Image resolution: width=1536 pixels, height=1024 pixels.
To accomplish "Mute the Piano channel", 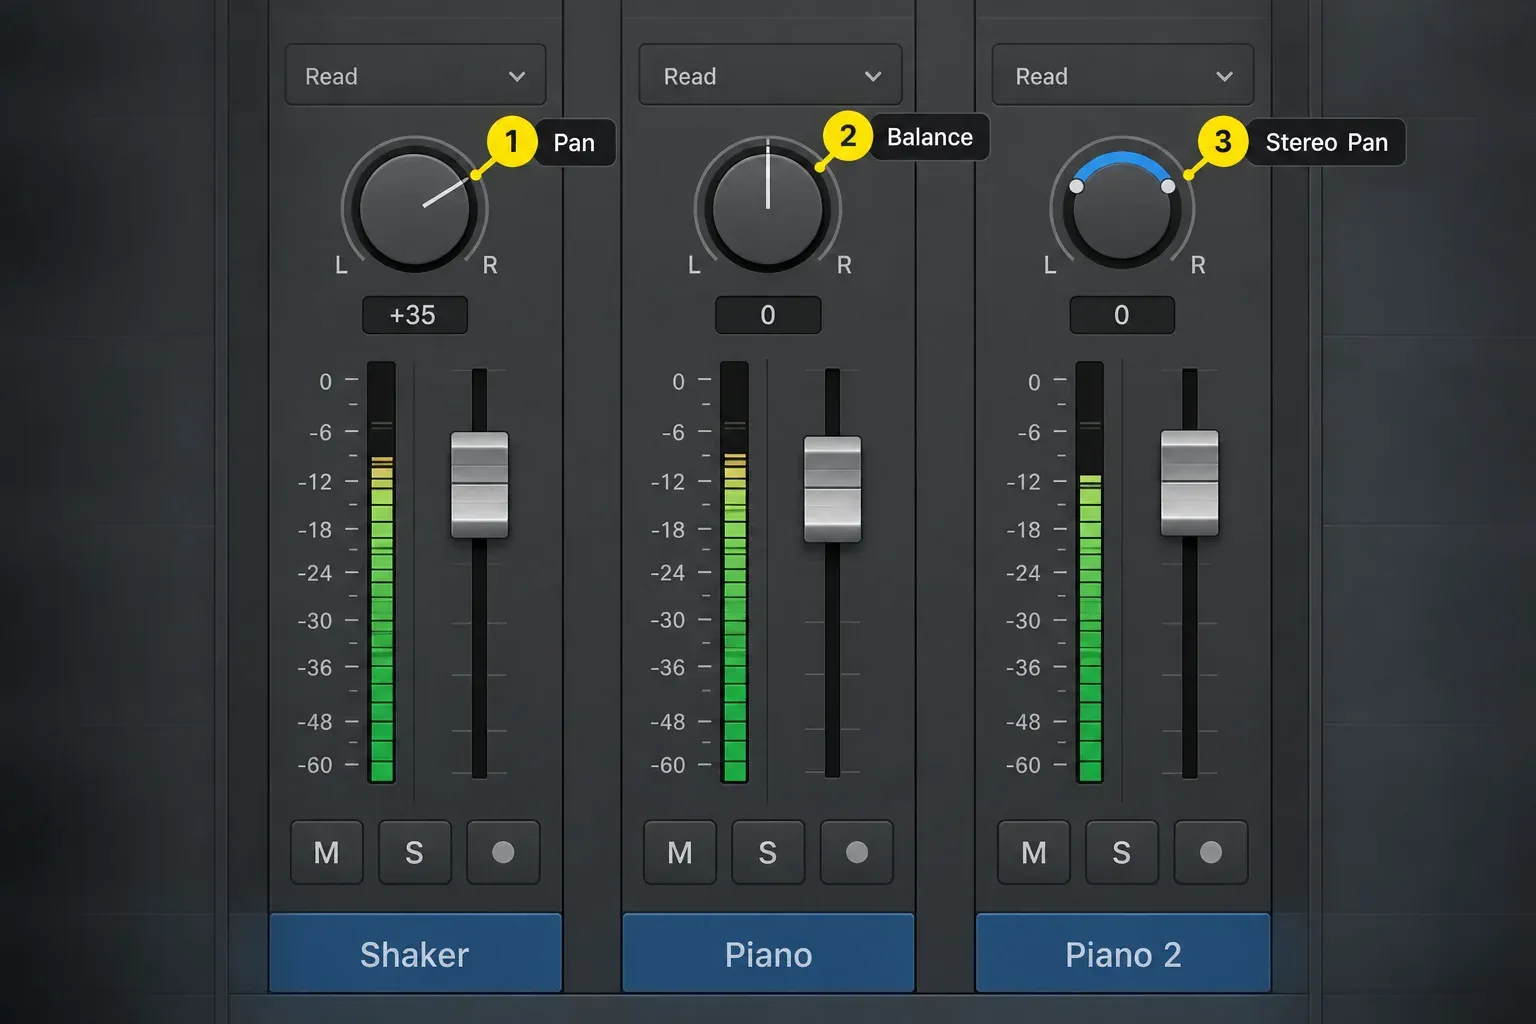I will (680, 852).
